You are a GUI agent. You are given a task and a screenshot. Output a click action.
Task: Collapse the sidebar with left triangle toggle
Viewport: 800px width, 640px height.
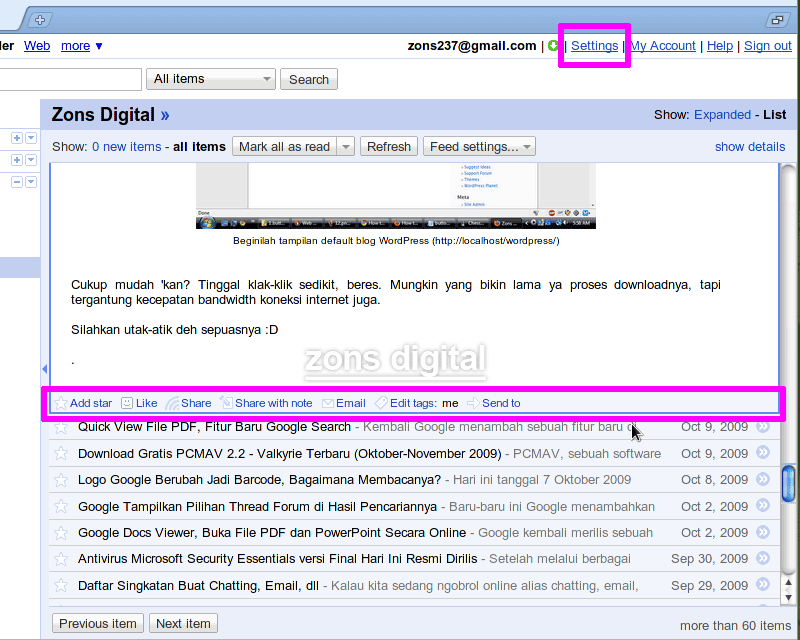tap(44, 368)
